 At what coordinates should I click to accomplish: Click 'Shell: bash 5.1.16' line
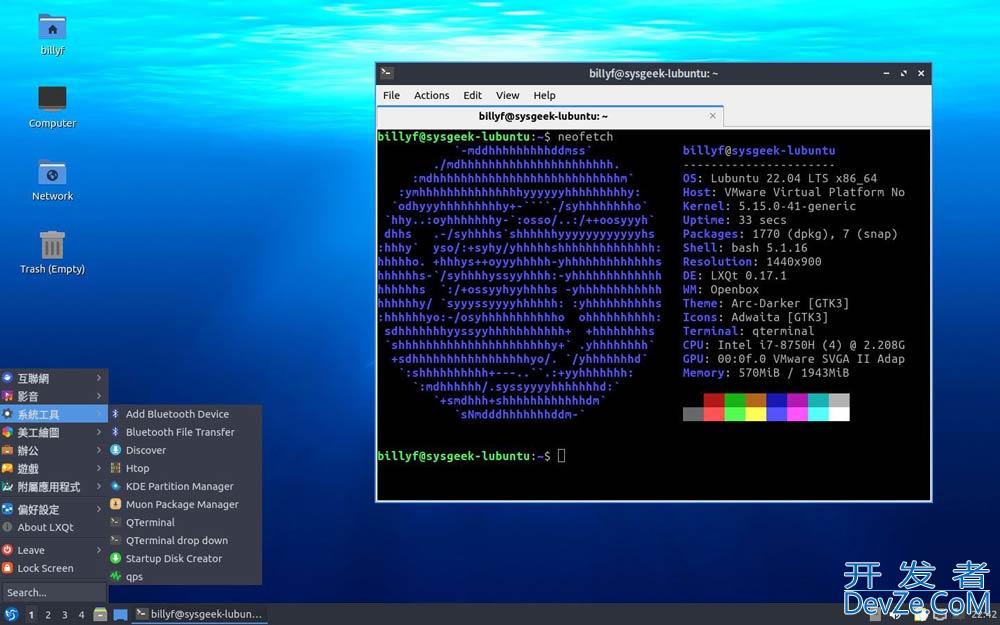745,247
